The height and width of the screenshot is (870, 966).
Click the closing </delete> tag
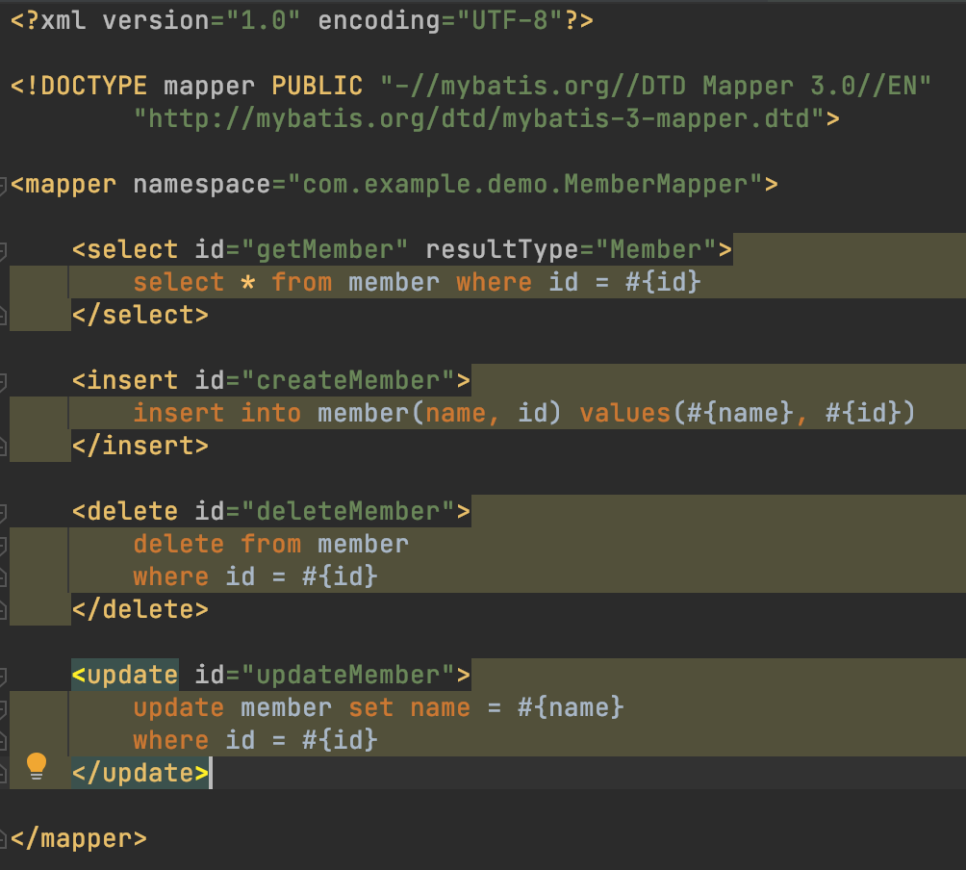(x=140, y=610)
